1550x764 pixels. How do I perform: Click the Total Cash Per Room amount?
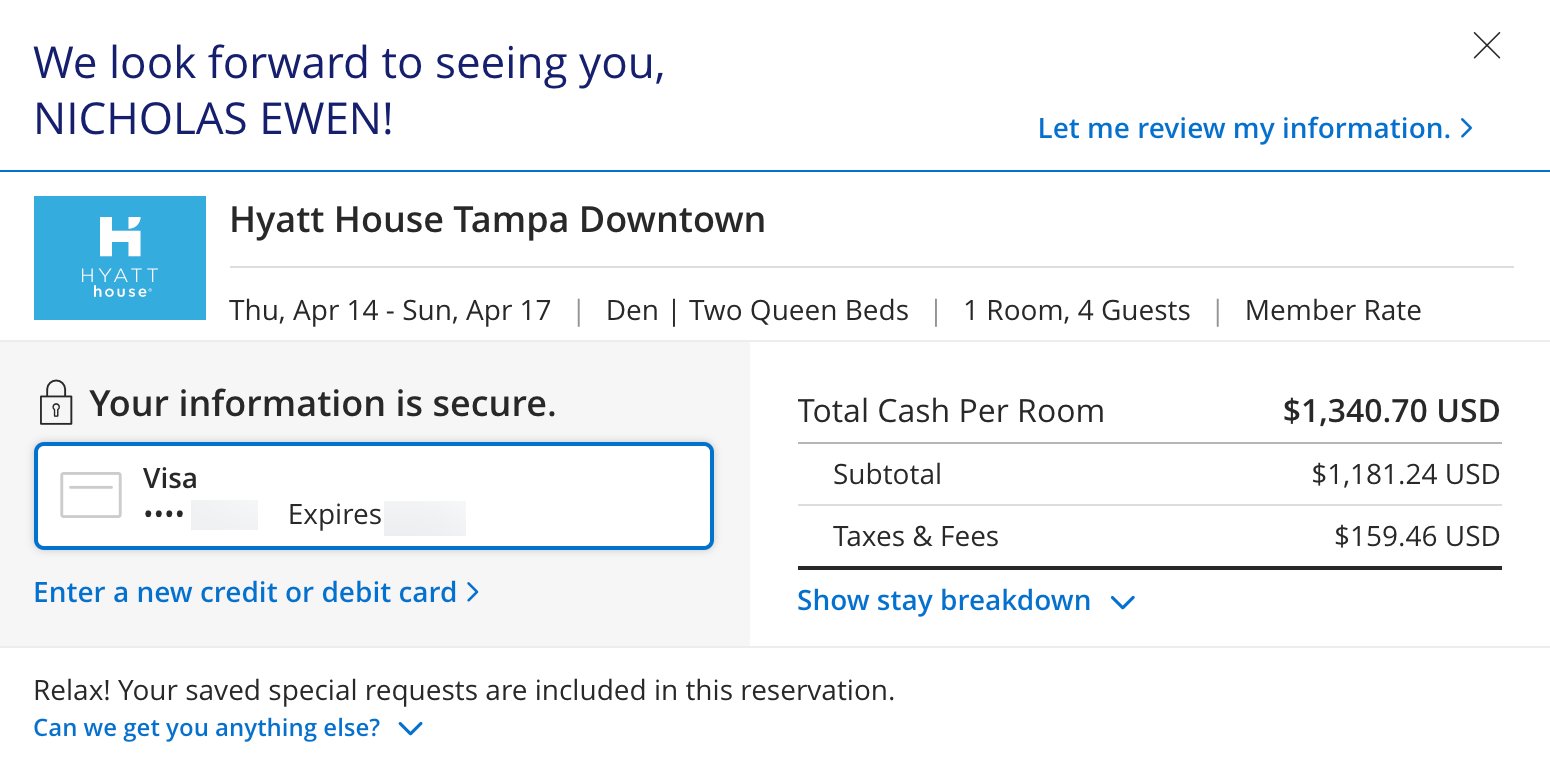[1391, 410]
